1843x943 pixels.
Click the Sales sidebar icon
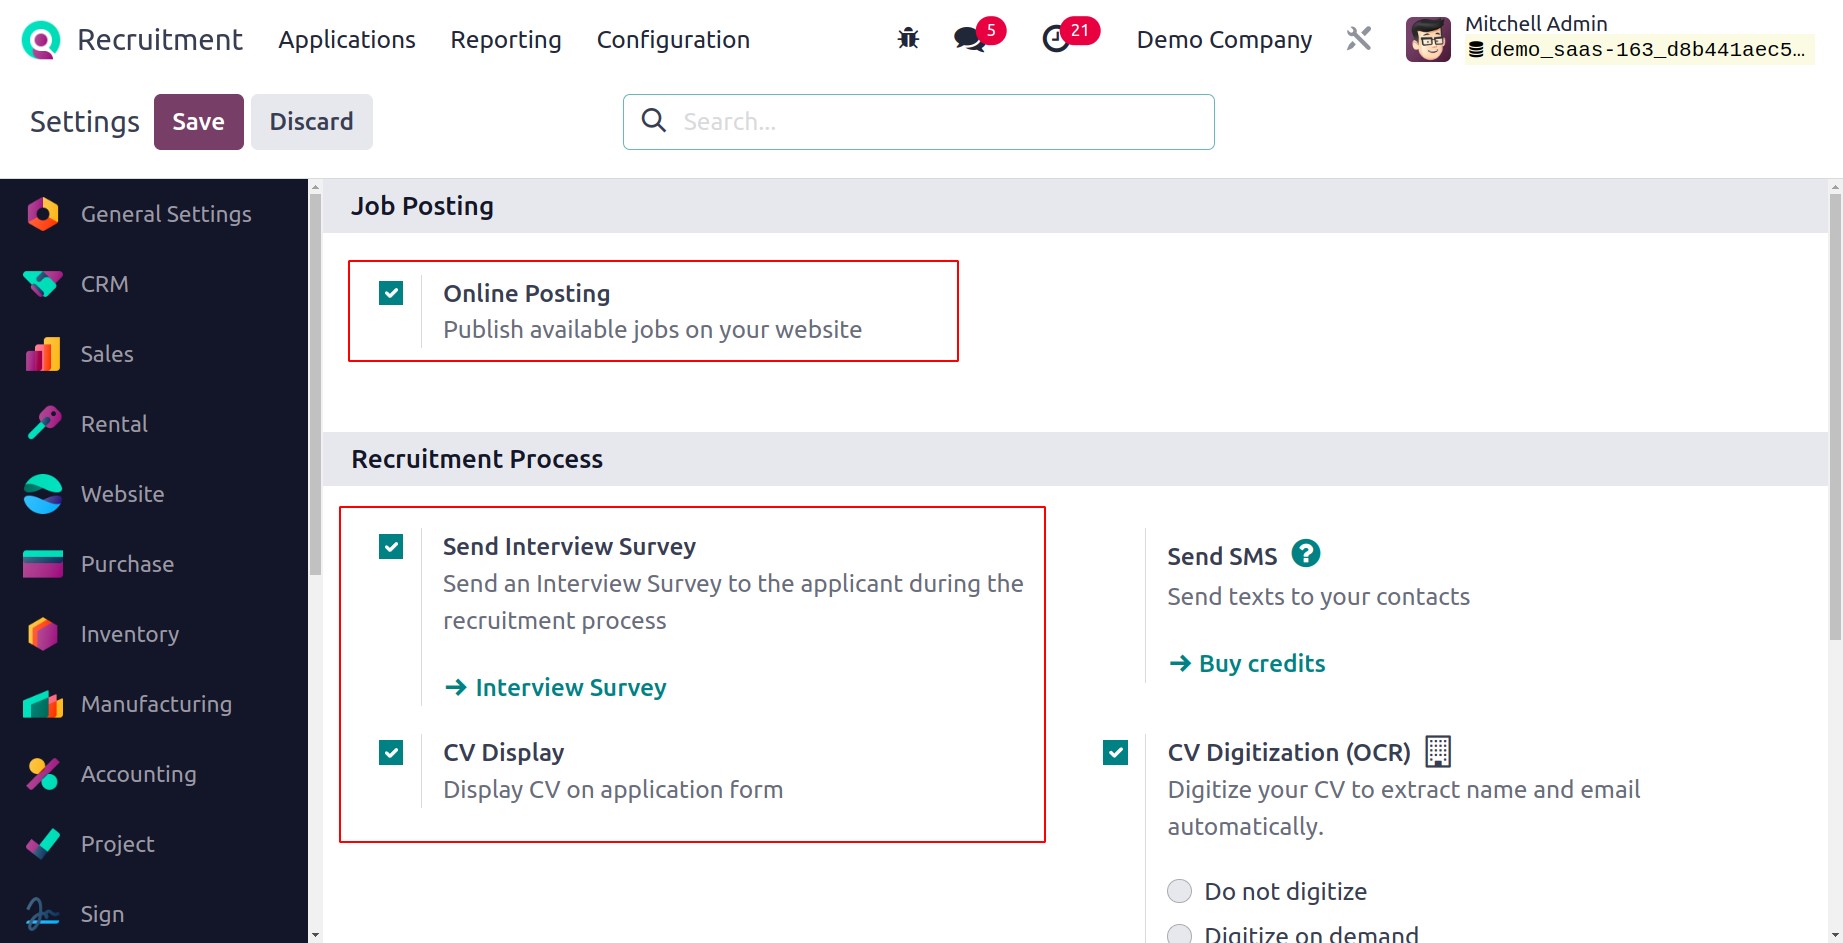[x=42, y=354]
